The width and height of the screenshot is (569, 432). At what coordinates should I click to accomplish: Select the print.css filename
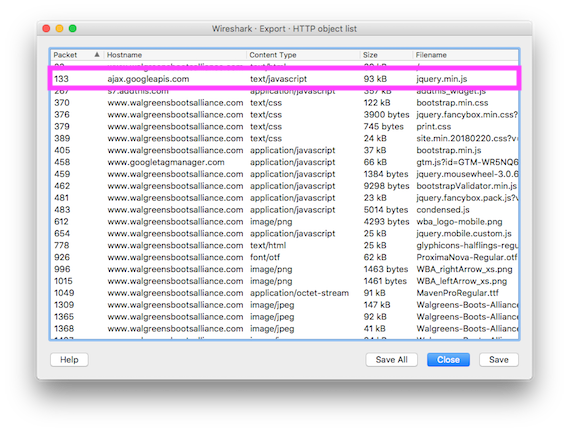(434, 127)
